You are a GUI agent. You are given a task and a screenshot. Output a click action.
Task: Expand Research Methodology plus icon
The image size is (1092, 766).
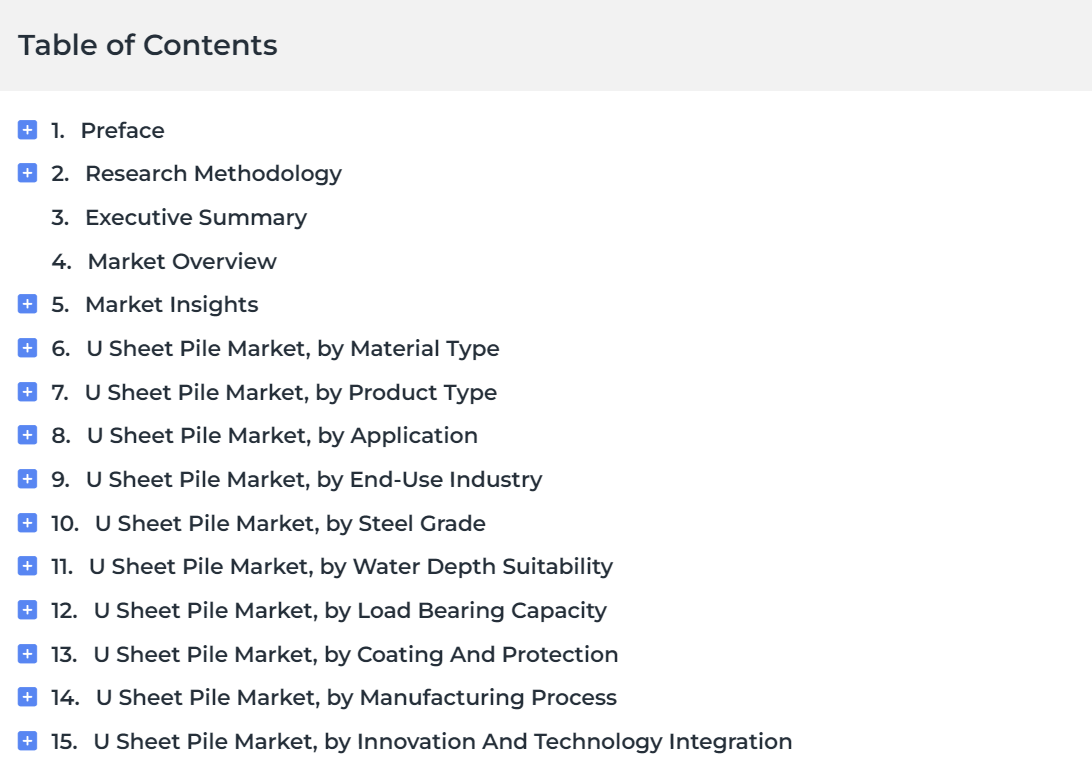(x=28, y=174)
